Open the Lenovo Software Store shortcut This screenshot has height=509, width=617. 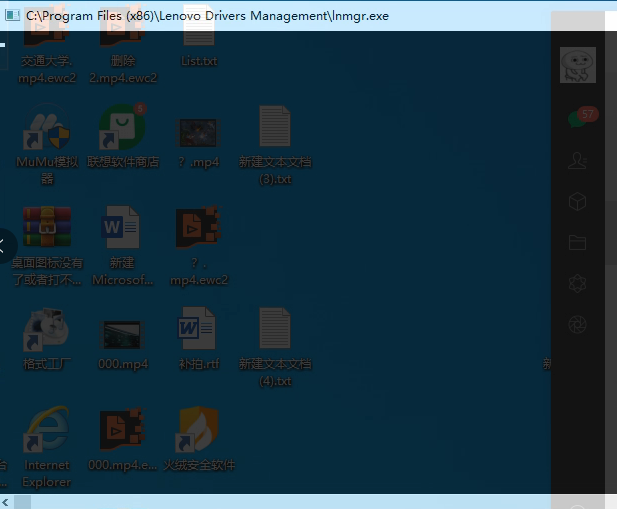tap(123, 133)
